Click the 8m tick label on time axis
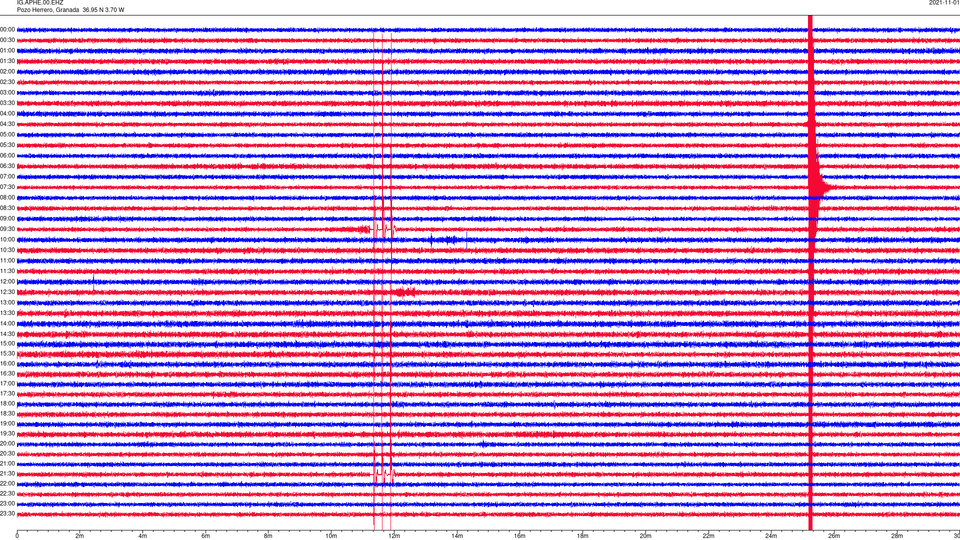960x540 pixels. [x=268, y=536]
